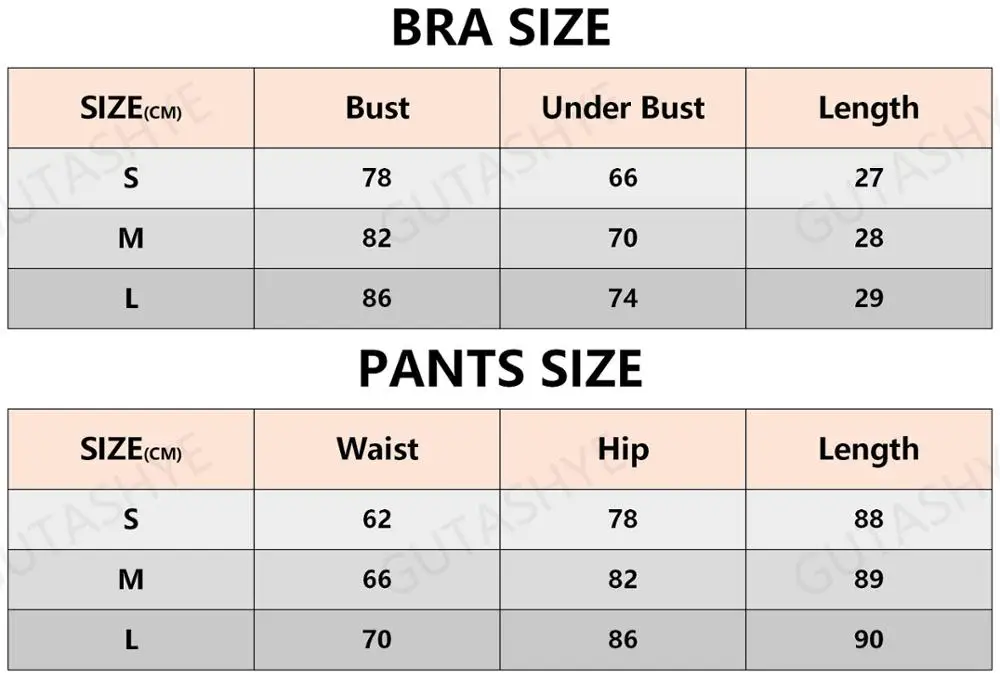Select hip value 82 for pants size M
The height and width of the screenshot is (678, 1000).
(x=623, y=579)
